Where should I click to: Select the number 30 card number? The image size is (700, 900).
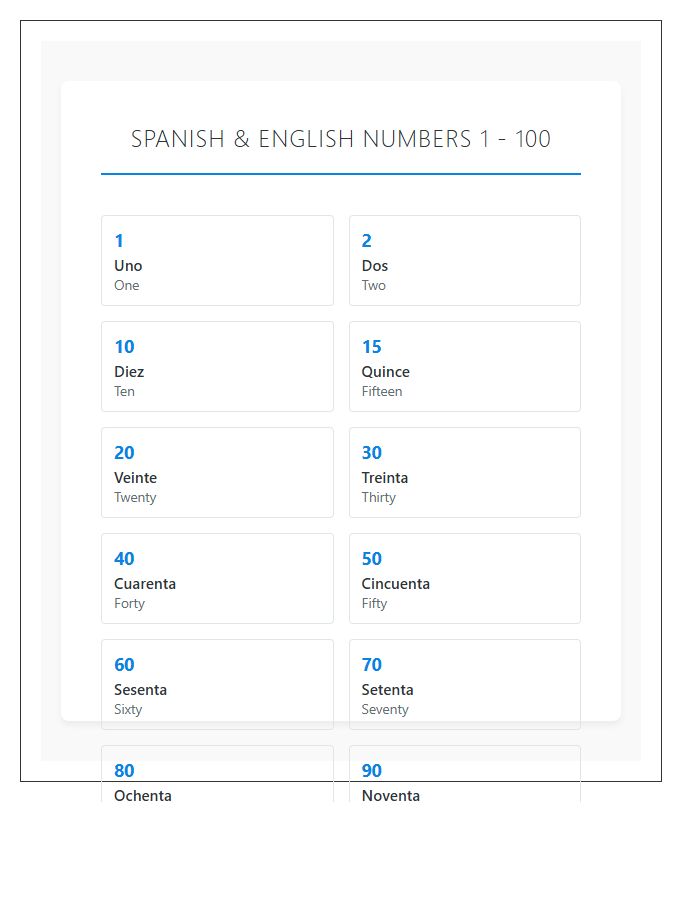(372, 453)
